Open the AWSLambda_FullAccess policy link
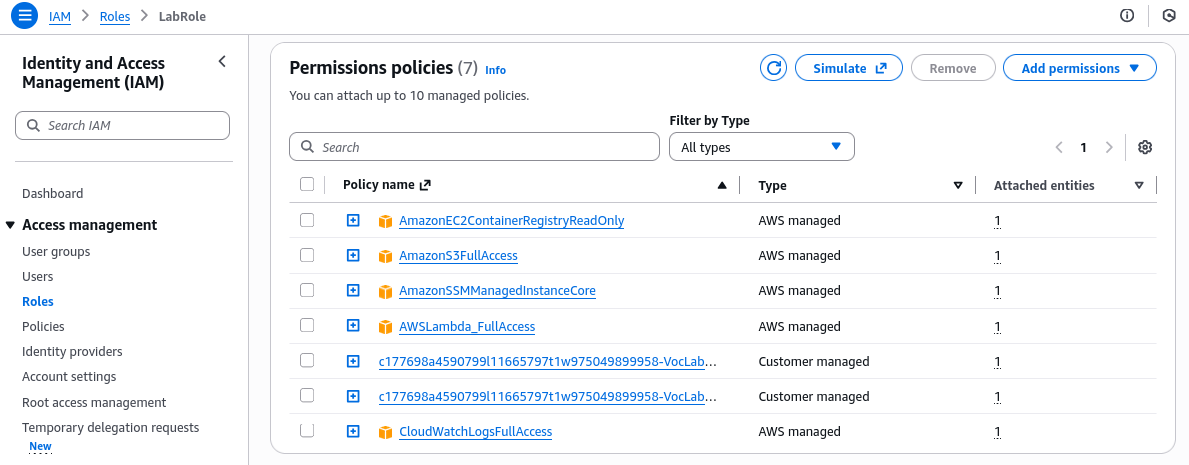 [467, 326]
